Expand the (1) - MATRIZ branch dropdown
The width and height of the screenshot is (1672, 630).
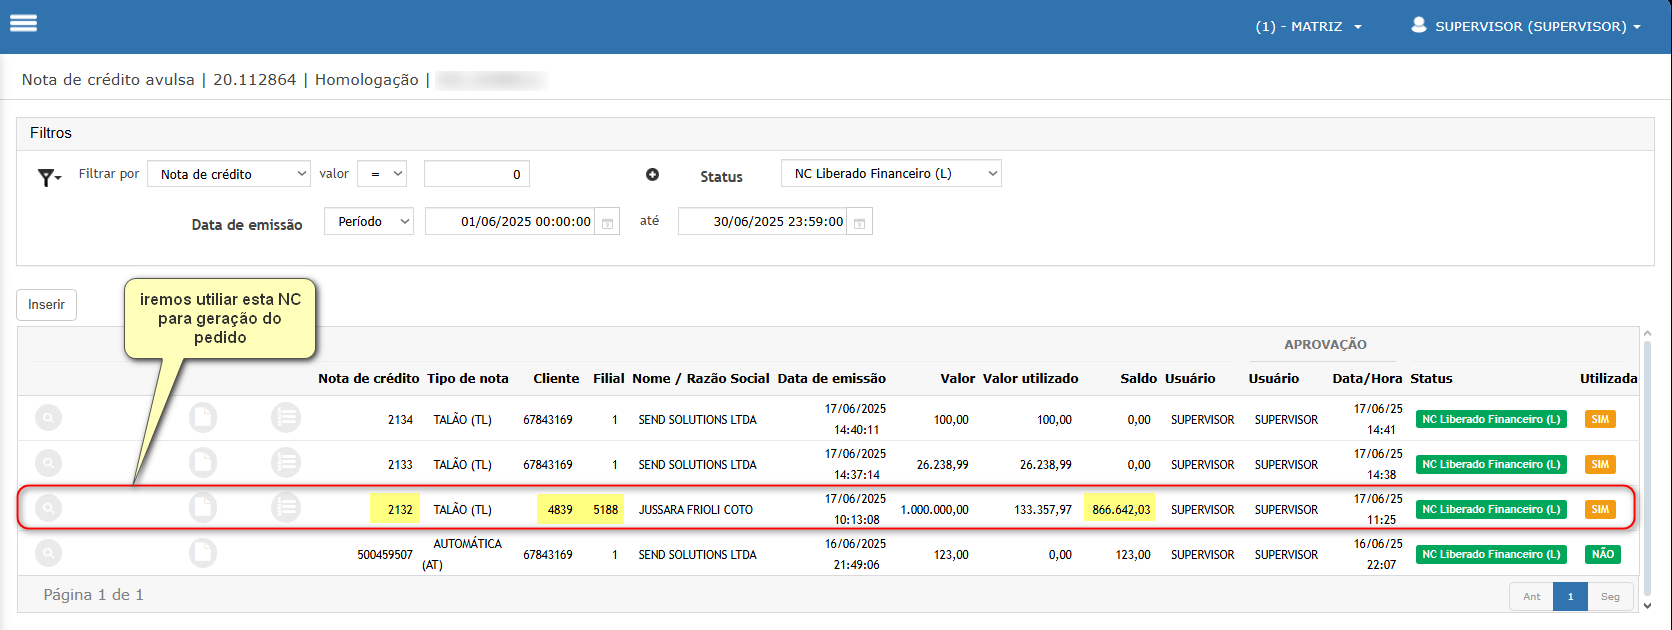(1309, 27)
